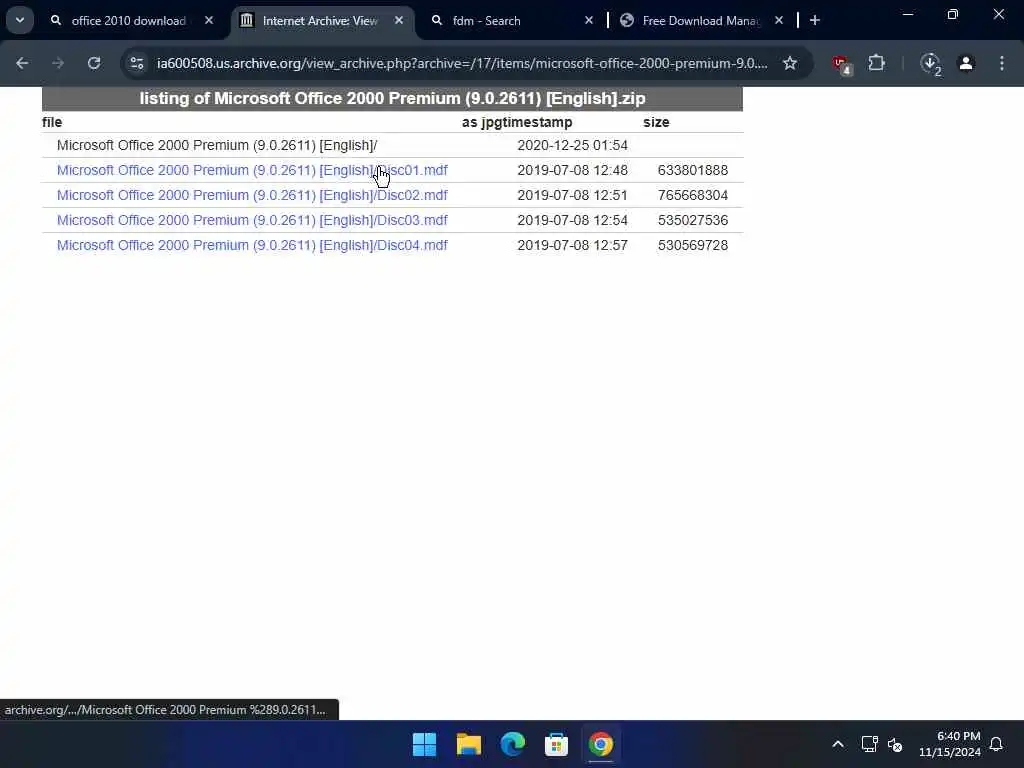View site information icon in address bar
Screen dimensions: 1024x768
[x=136, y=63]
